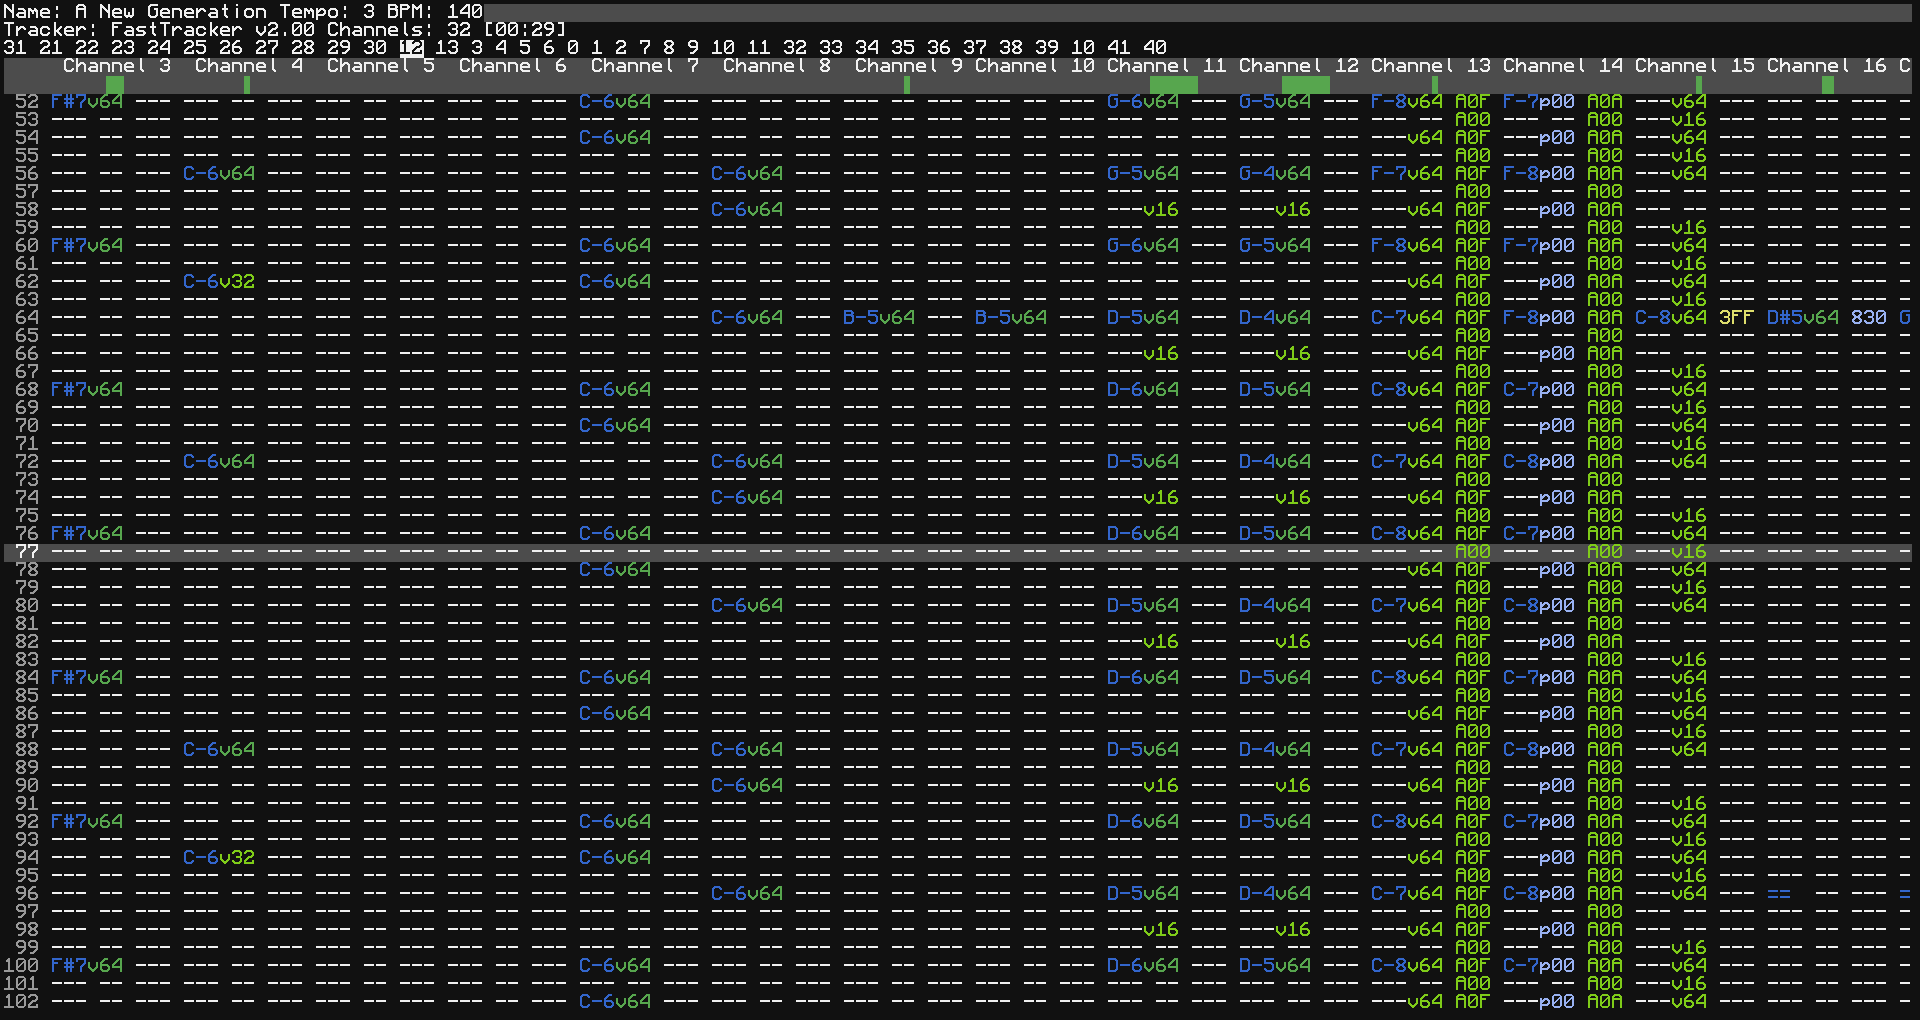The image size is (1920, 1020).
Task: Click the yellow '==' note-off in row 96
Action: tap(1779, 893)
